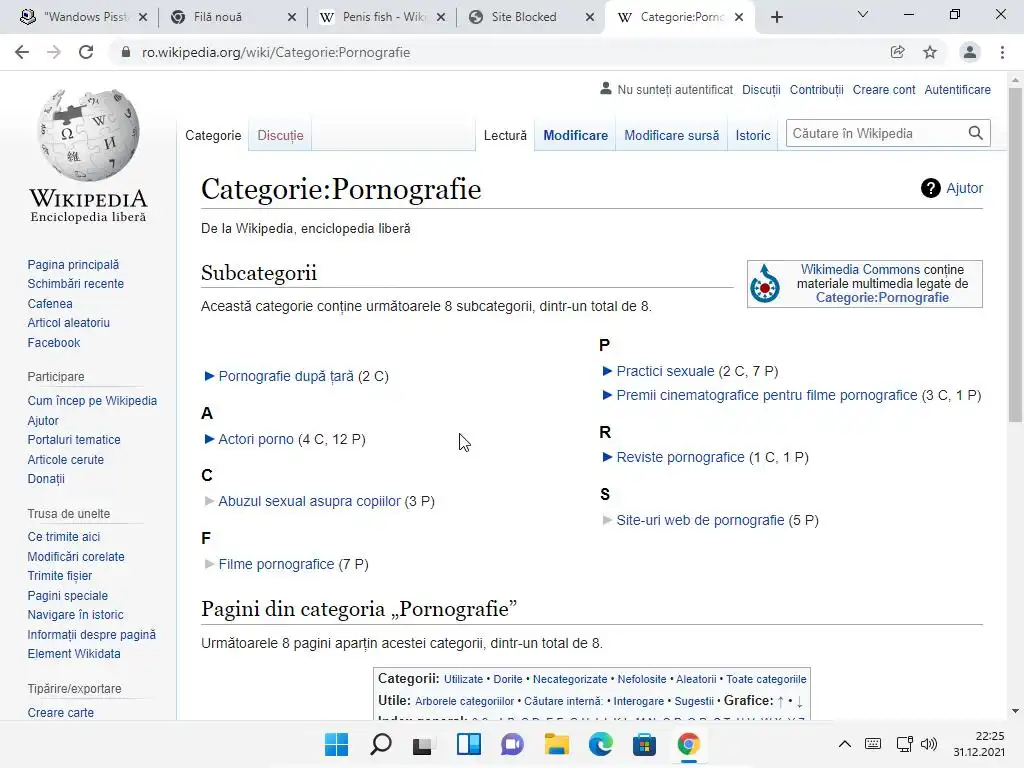Image resolution: width=1024 pixels, height=768 pixels.
Task: Open the 'Contribuții' link
Action: 816,89
